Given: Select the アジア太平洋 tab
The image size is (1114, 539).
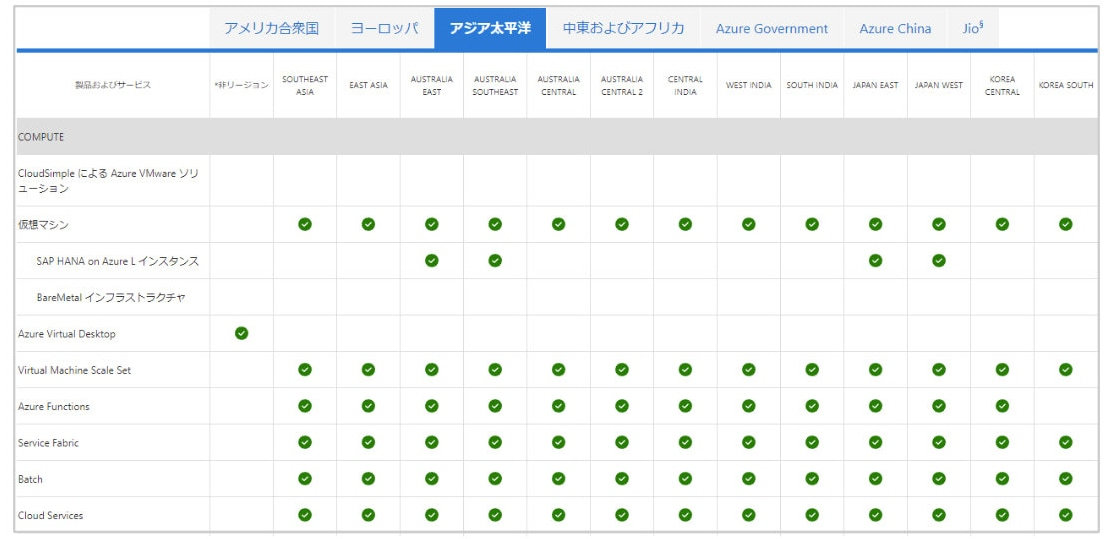Looking at the screenshot, I should coord(490,28).
